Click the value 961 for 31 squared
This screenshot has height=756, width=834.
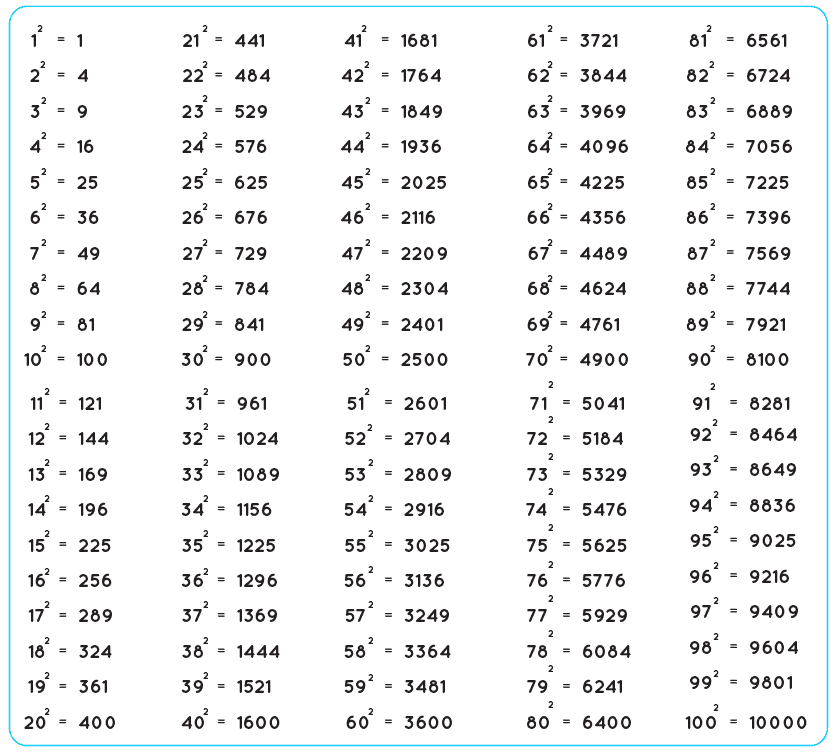[252, 404]
